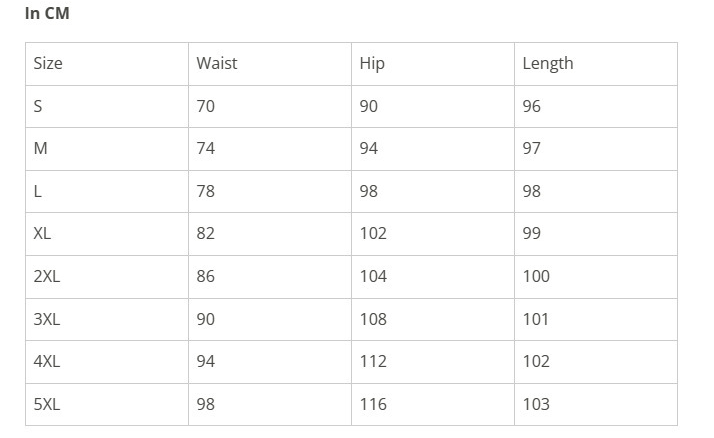The image size is (714, 438).
Task: Click hip value 116 for 5XL
Action: coord(373,404)
